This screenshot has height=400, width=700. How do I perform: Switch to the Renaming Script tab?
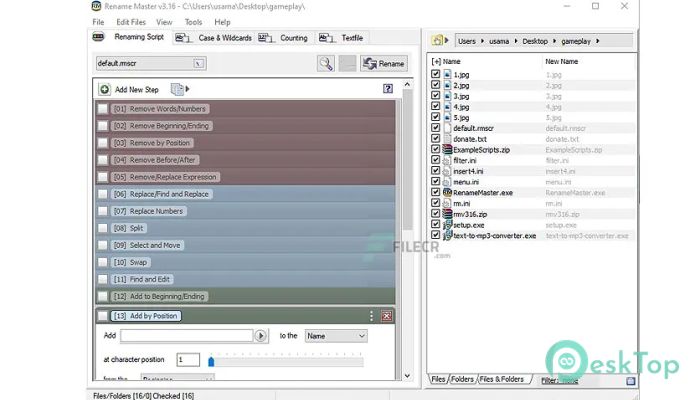[129, 37]
